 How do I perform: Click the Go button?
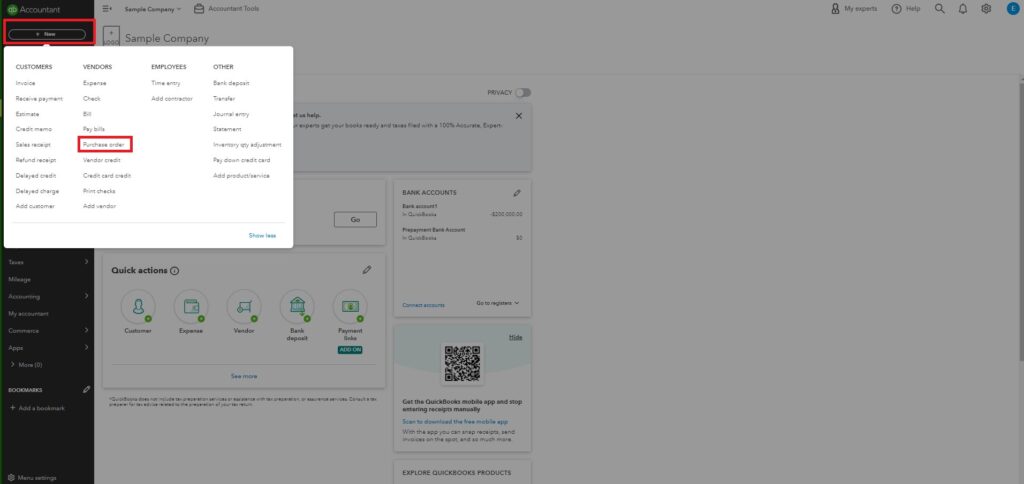[355, 219]
